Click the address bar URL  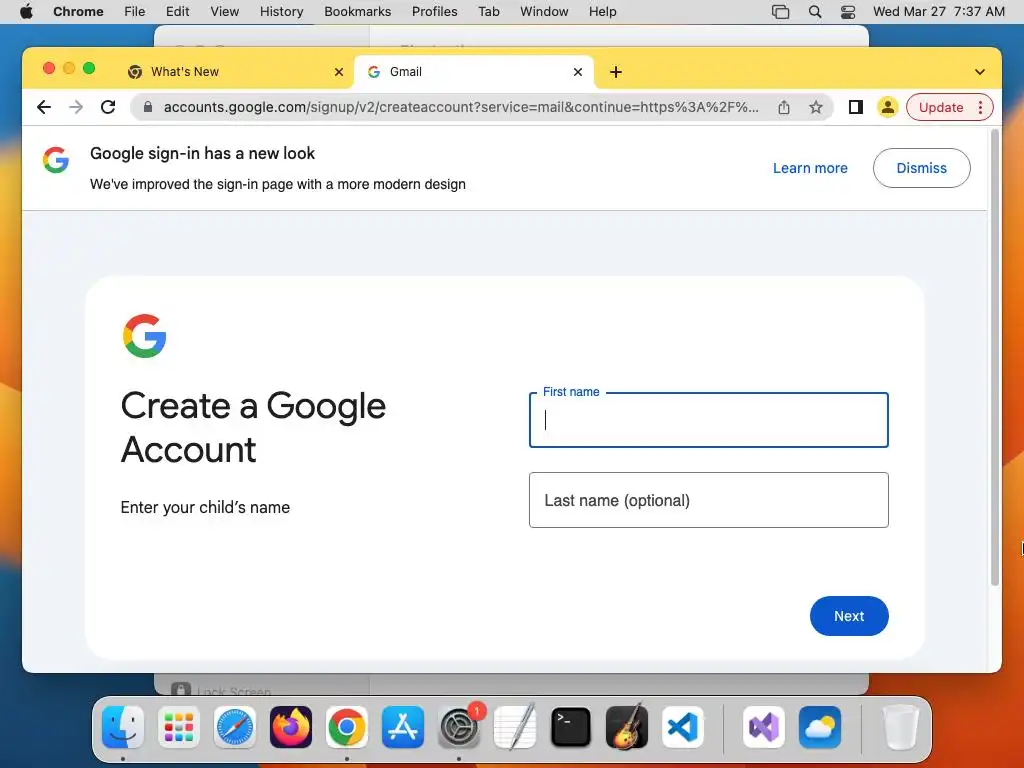click(x=461, y=107)
